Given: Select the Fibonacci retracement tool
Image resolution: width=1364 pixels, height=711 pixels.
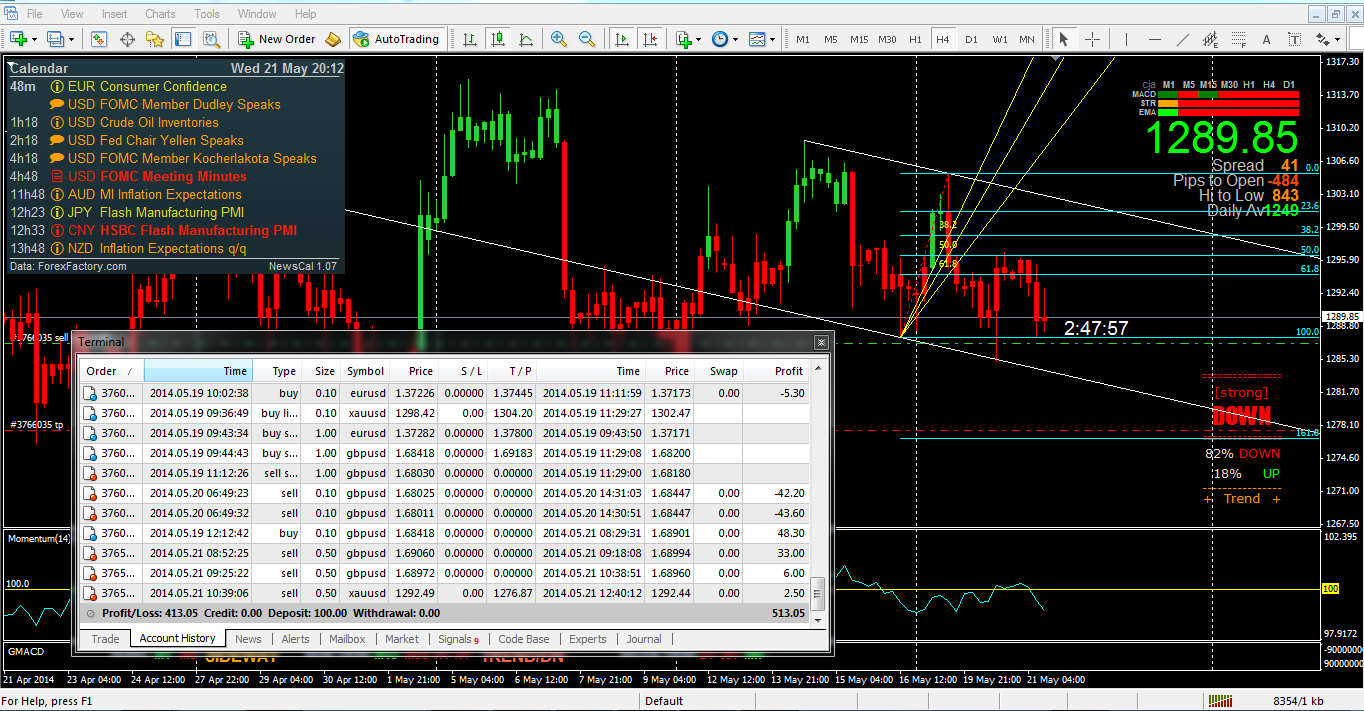Looking at the screenshot, I should (1239, 39).
